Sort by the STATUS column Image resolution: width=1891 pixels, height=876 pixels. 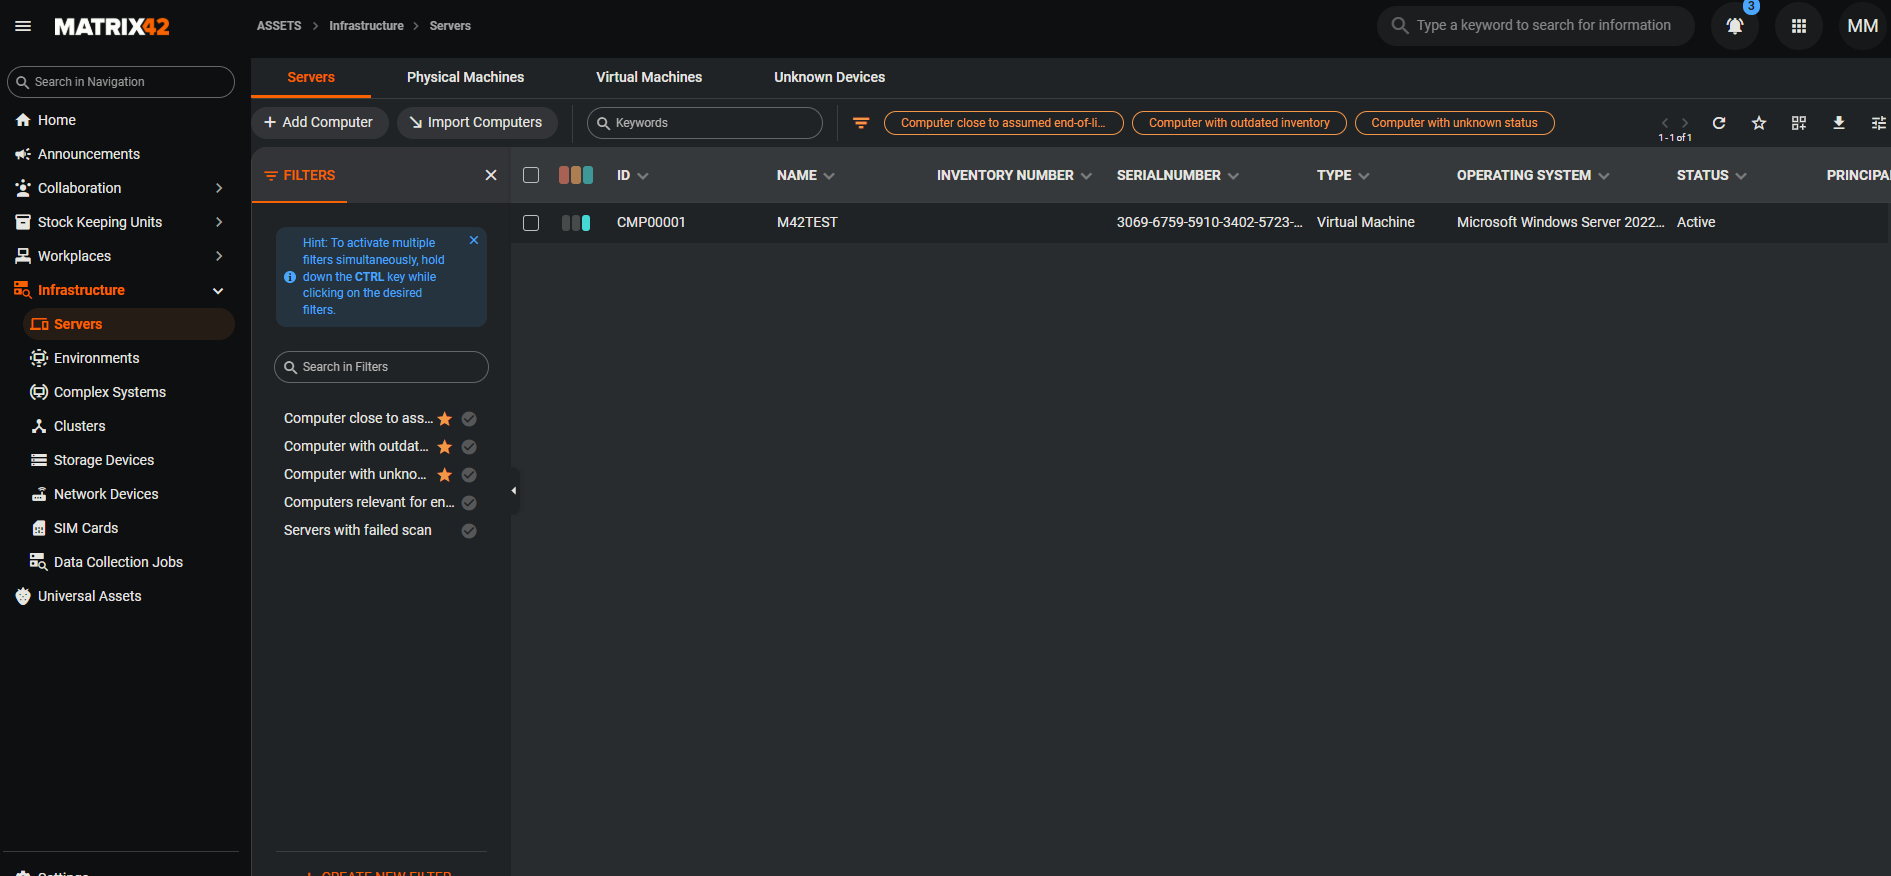[1711, 175]
